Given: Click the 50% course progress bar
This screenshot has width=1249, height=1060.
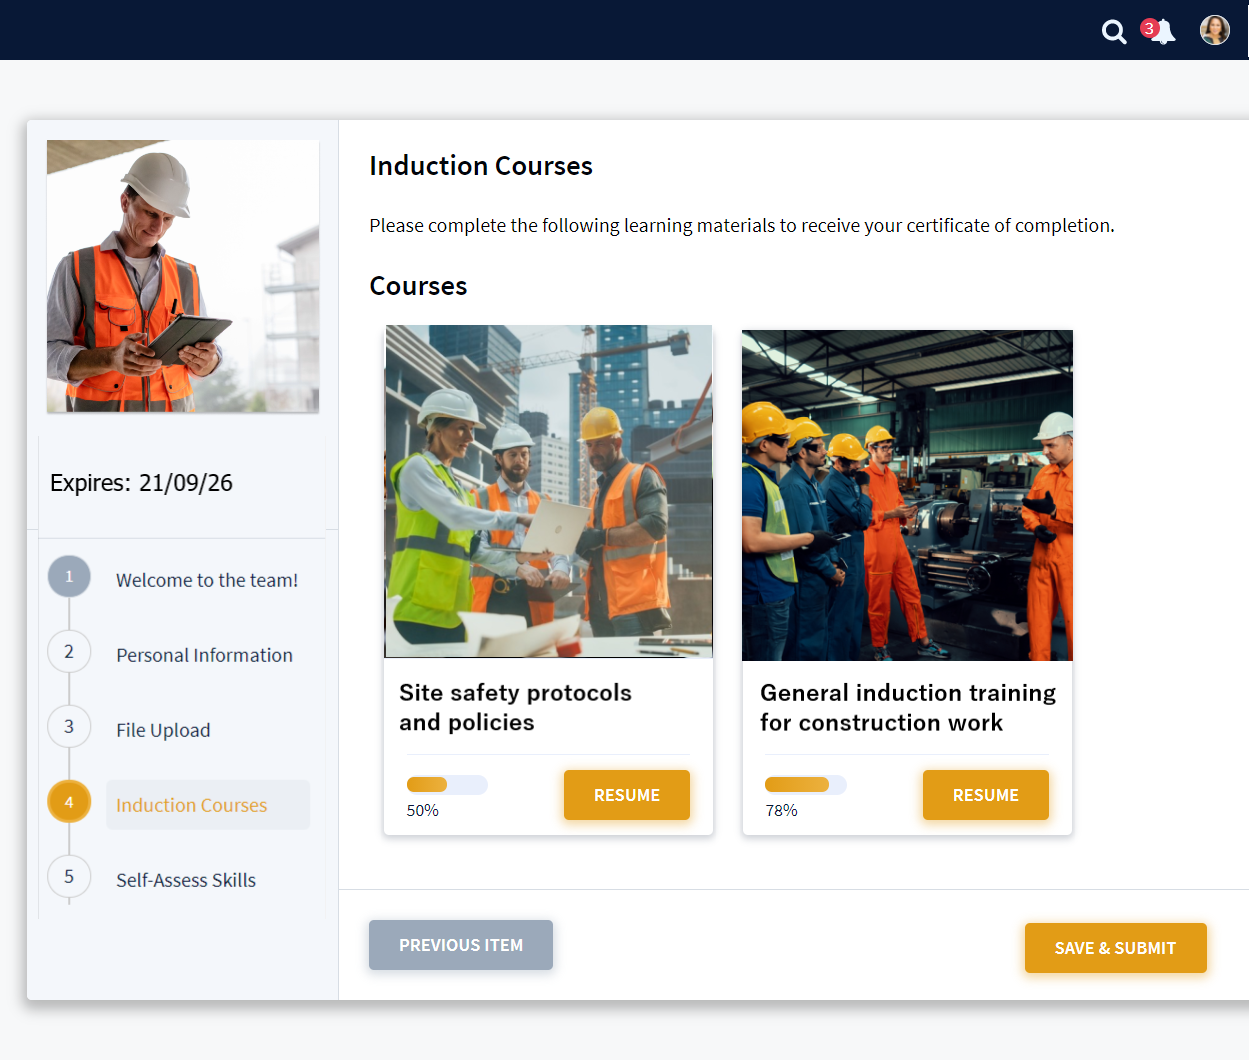Looking at the screenshot, I should click(447, 785).
